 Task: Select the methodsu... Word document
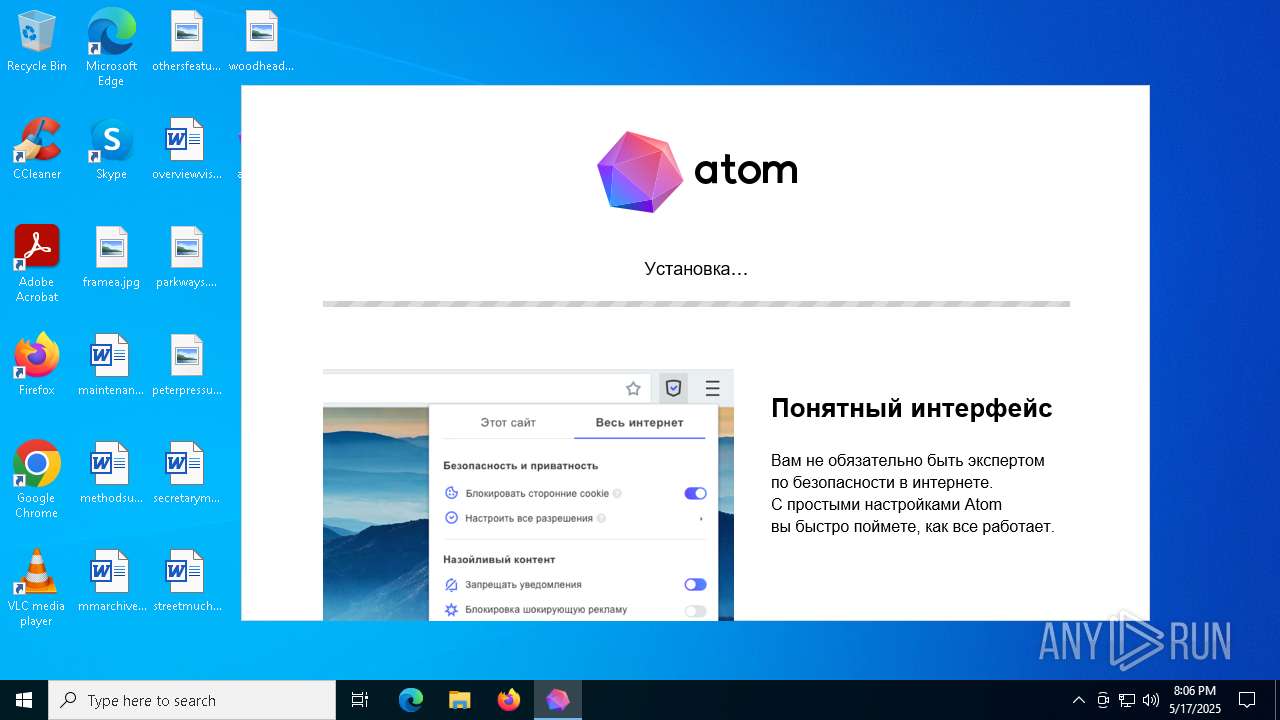pos(111,474)
